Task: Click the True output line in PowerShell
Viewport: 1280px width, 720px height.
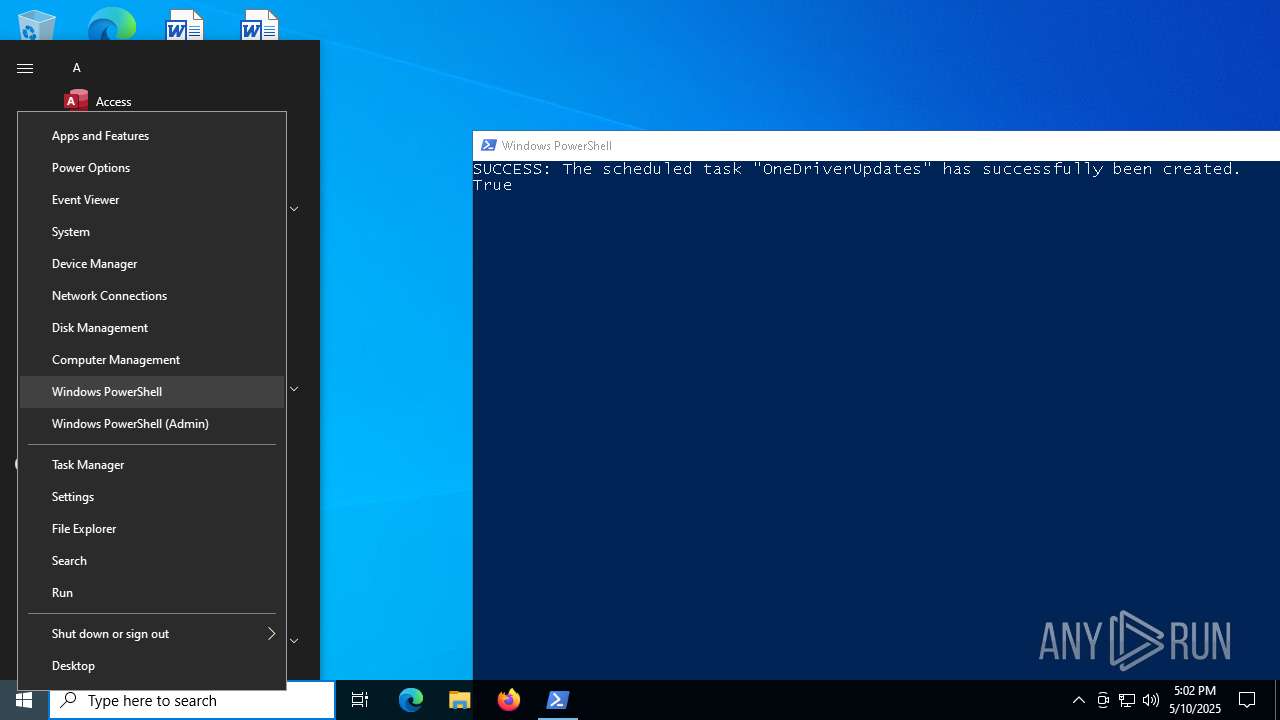Action: pyautogui.click(x=493, y=185)
